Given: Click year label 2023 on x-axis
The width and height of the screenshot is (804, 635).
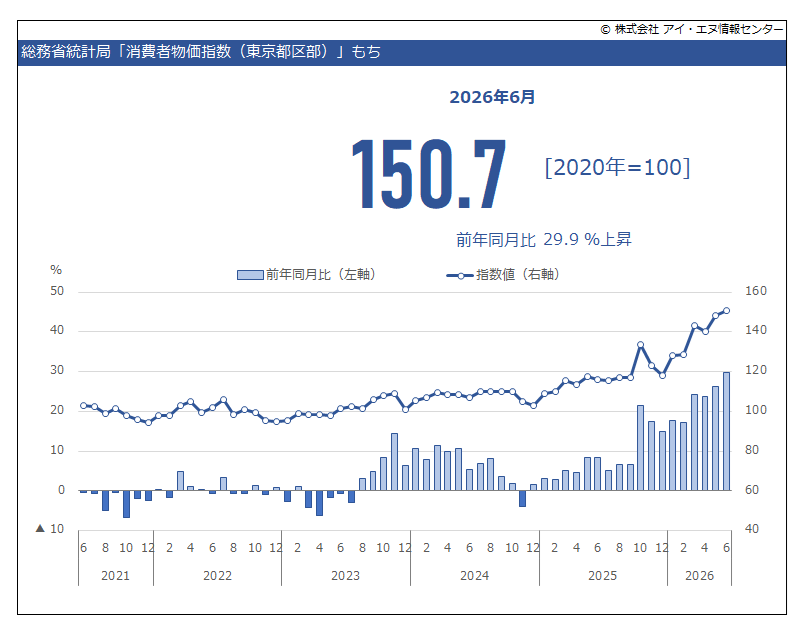Looking at the screenshot, I should click(x=346, y=576).
